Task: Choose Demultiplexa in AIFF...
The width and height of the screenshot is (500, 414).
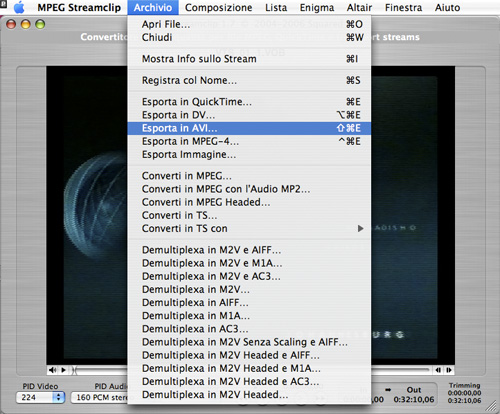Action: point(249,303)
